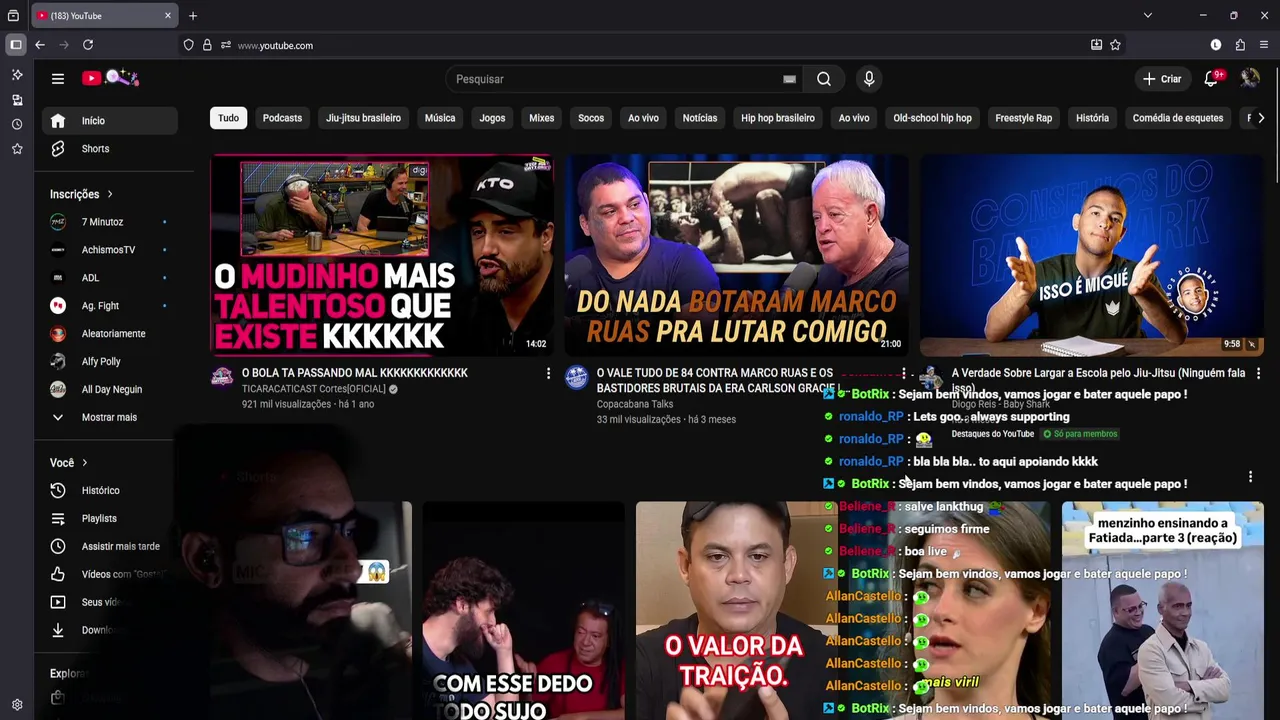Open Copacabana Talks channel avatar

[576, 377]
